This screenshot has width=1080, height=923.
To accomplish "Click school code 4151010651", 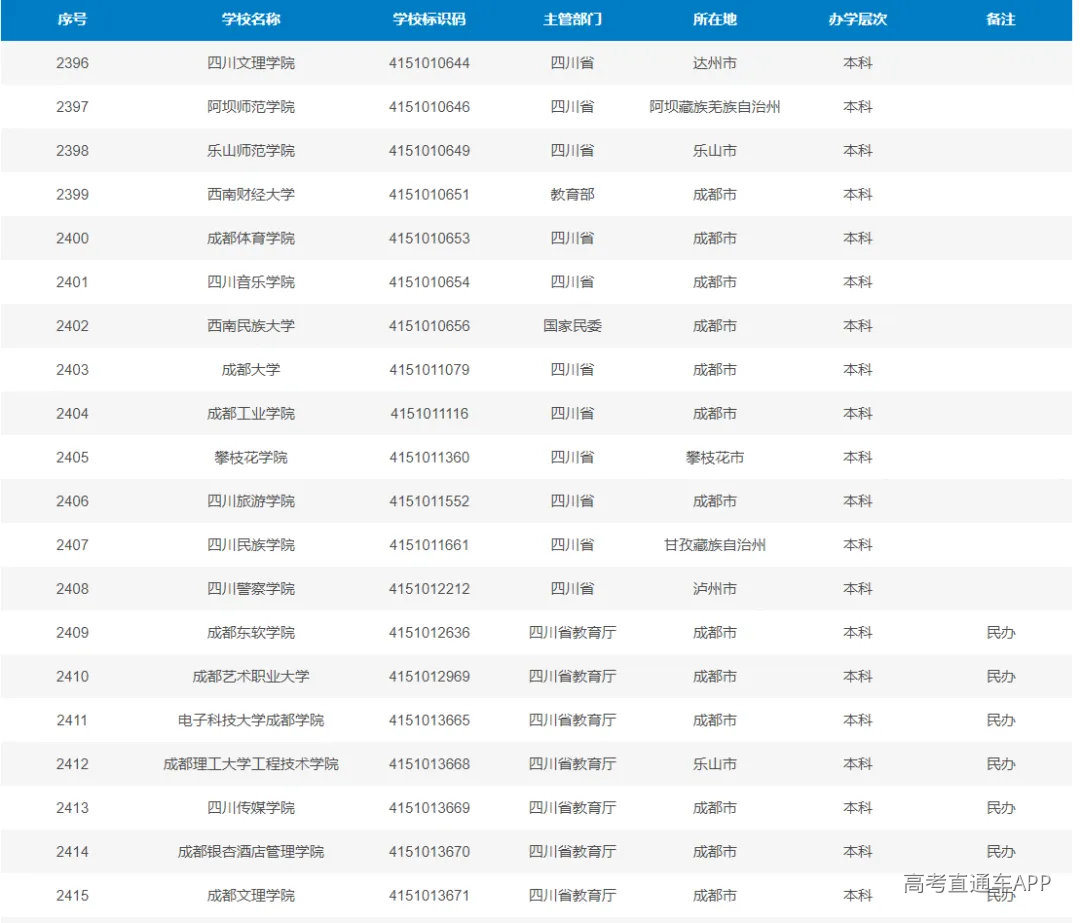I will pos(429,194).
